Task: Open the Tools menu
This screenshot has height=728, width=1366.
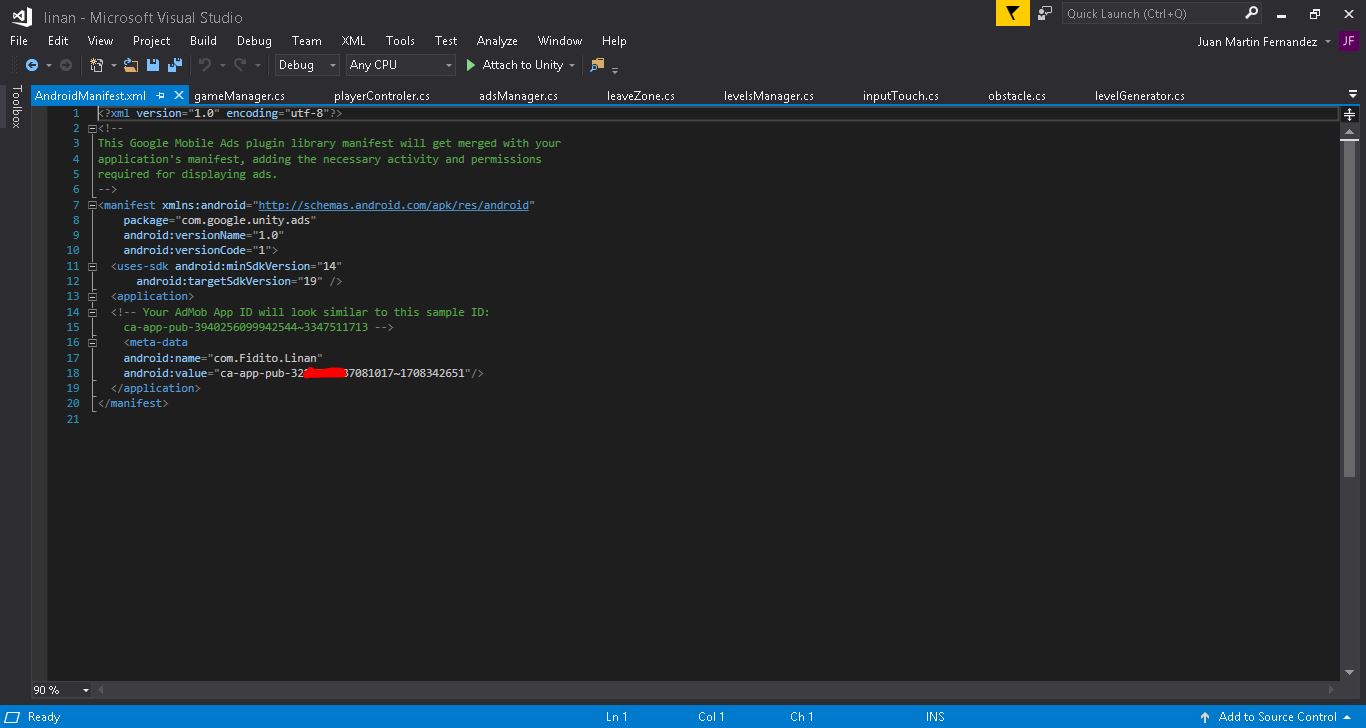Action: [400, 41]
